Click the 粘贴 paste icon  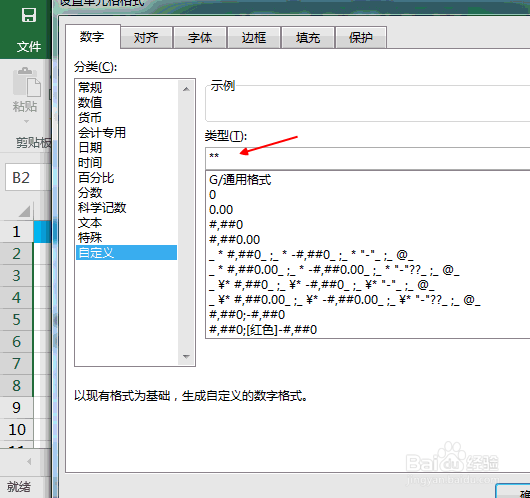coord(26,81)
